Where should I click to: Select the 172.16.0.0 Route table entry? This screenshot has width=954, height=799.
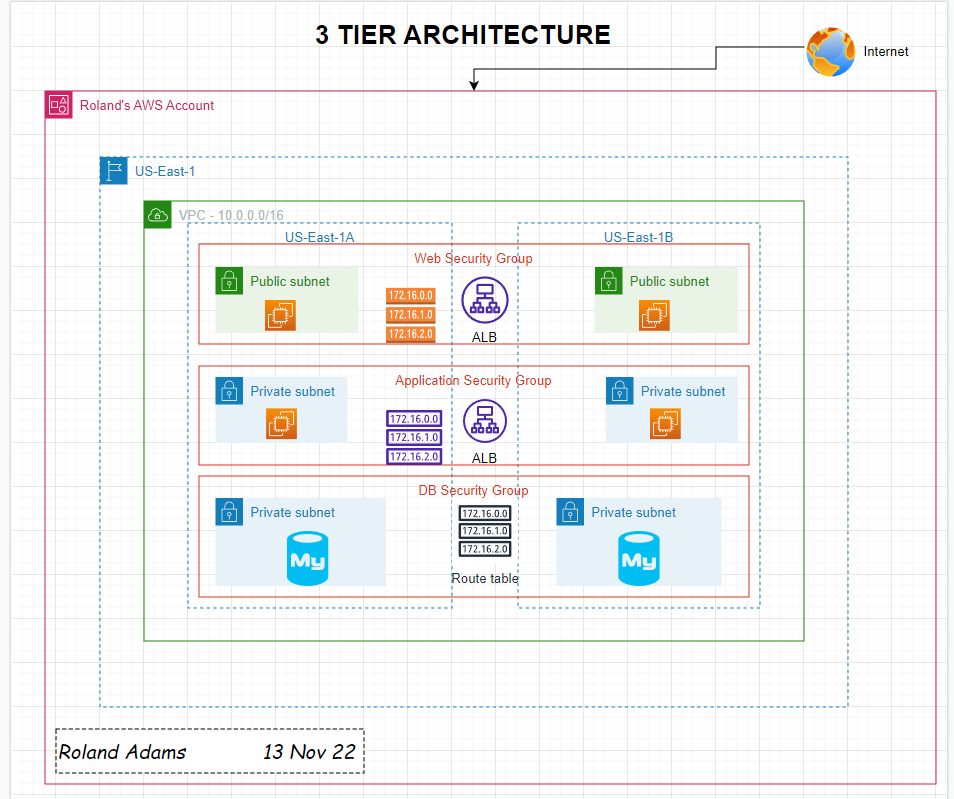click(x=484, y=513)
